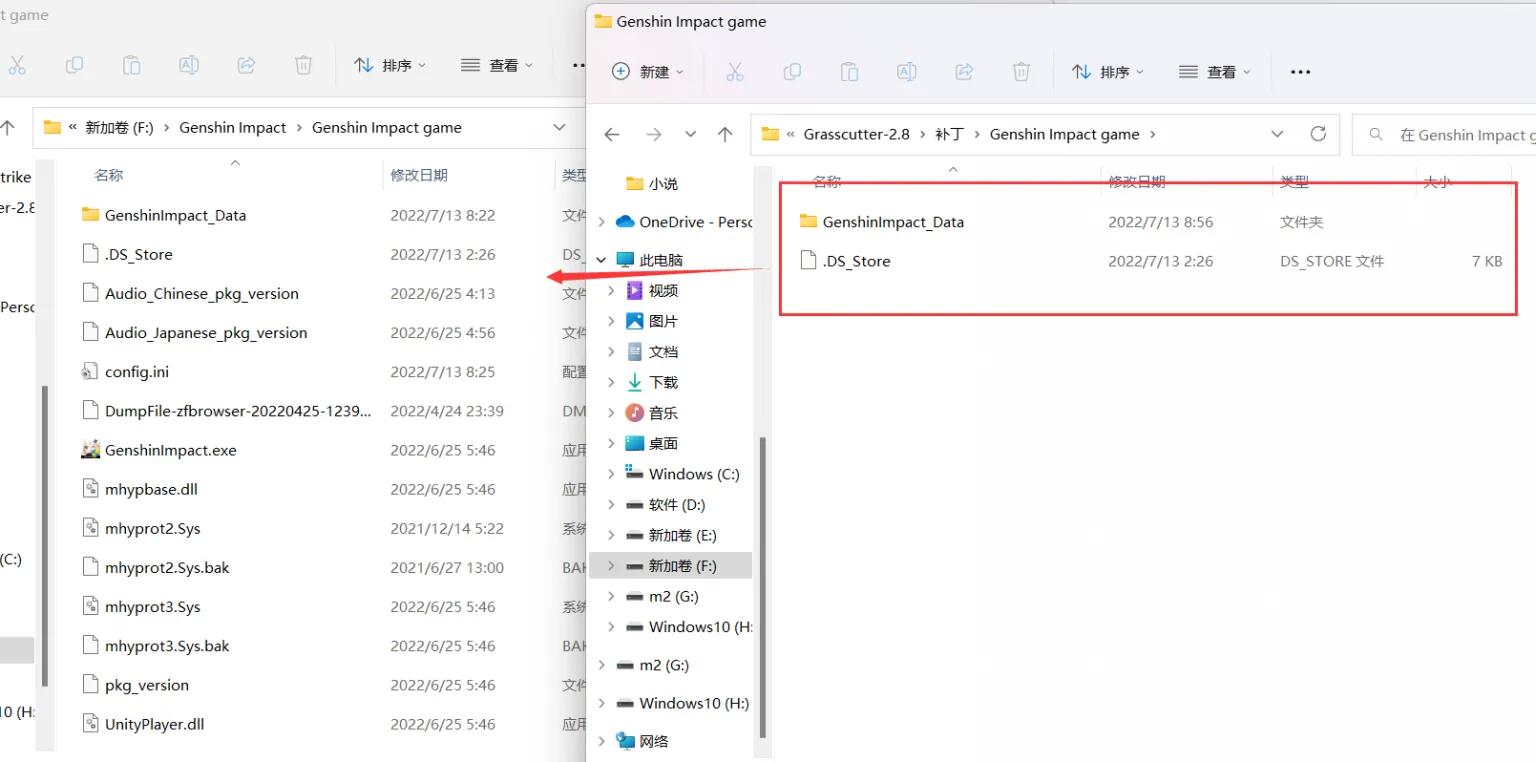
Task: Go up one folder level in right window
Action: pos(725,134)
